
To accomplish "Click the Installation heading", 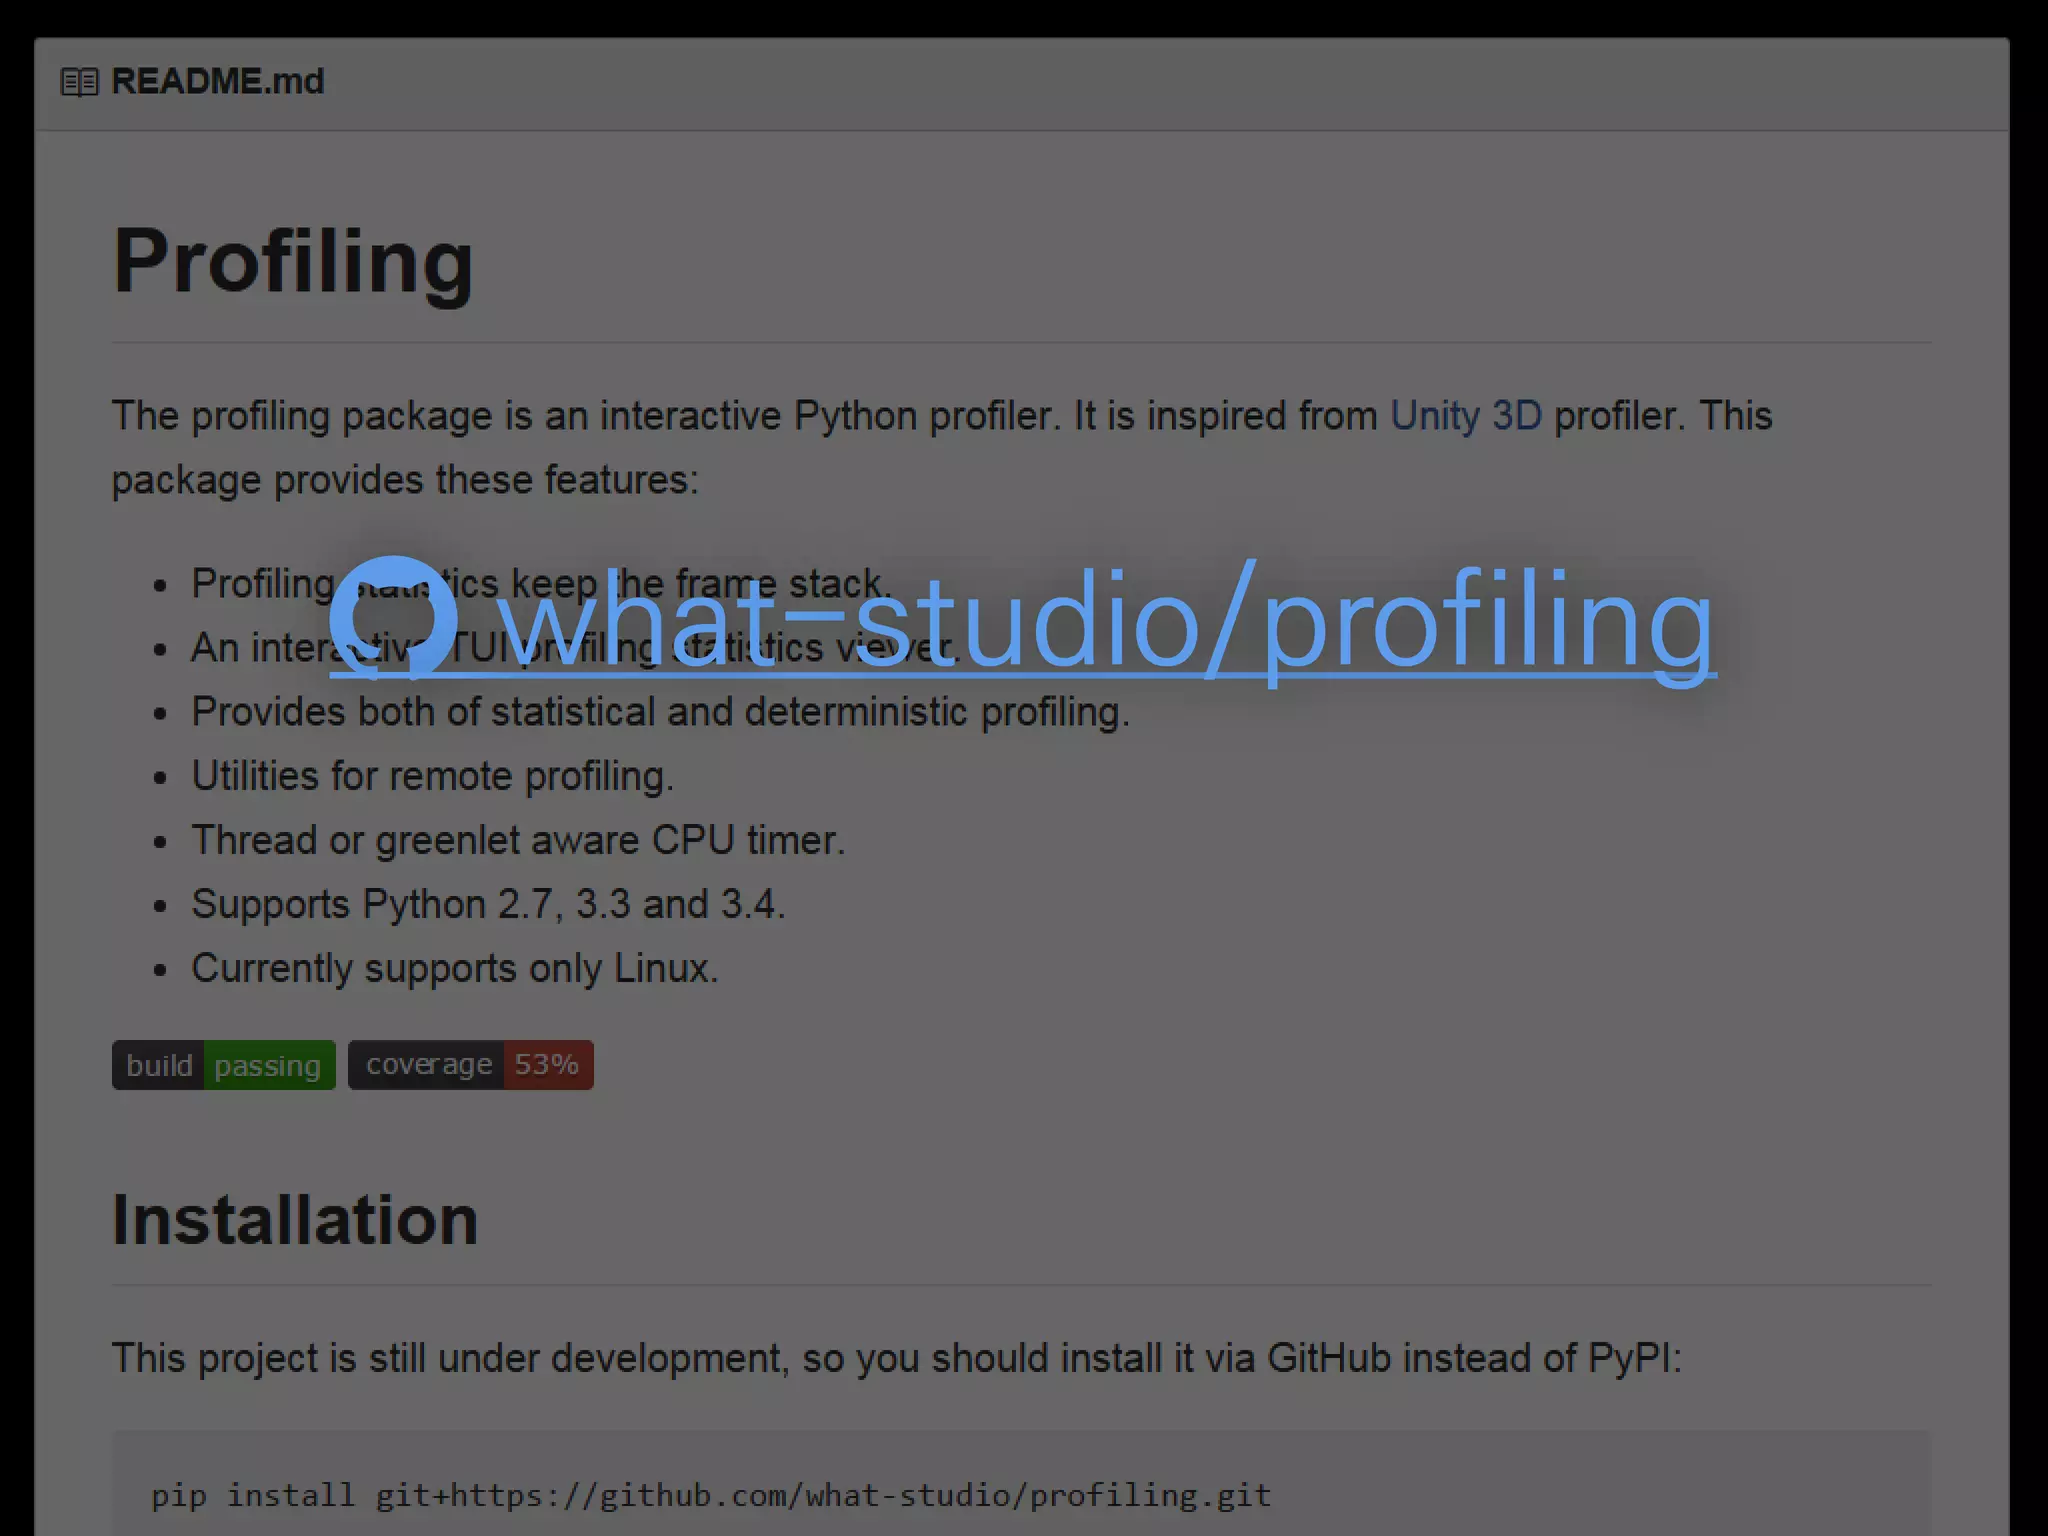I will [295, 1220].
